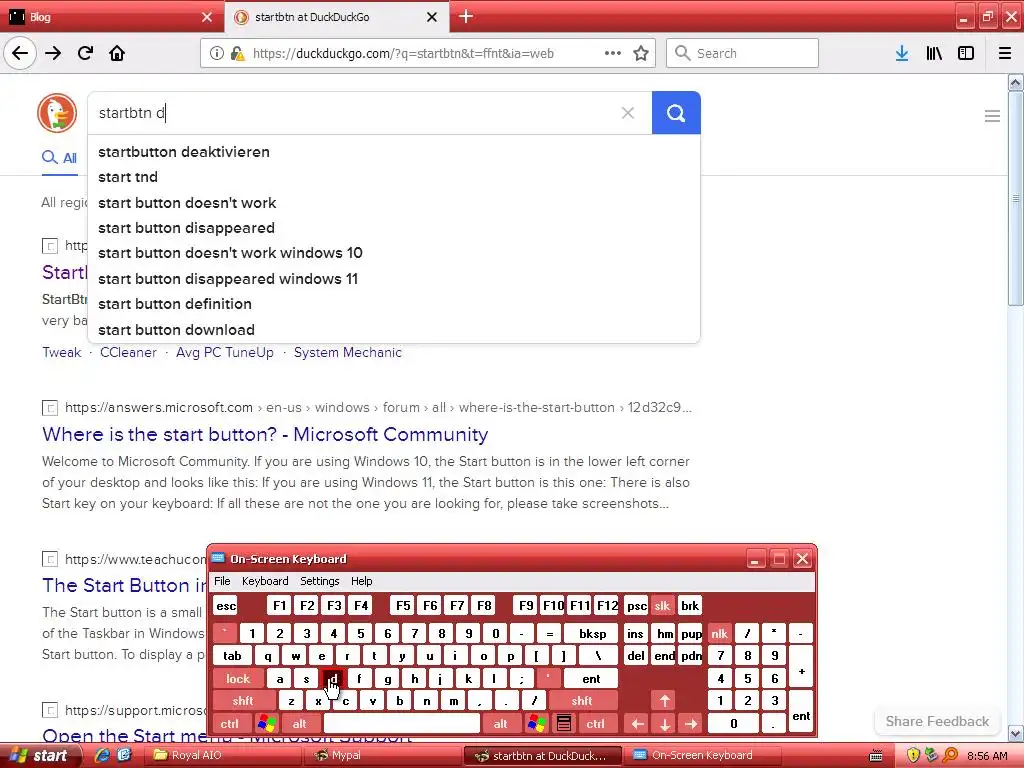
Task: Open the Windows start button
Action: (39, 756)
